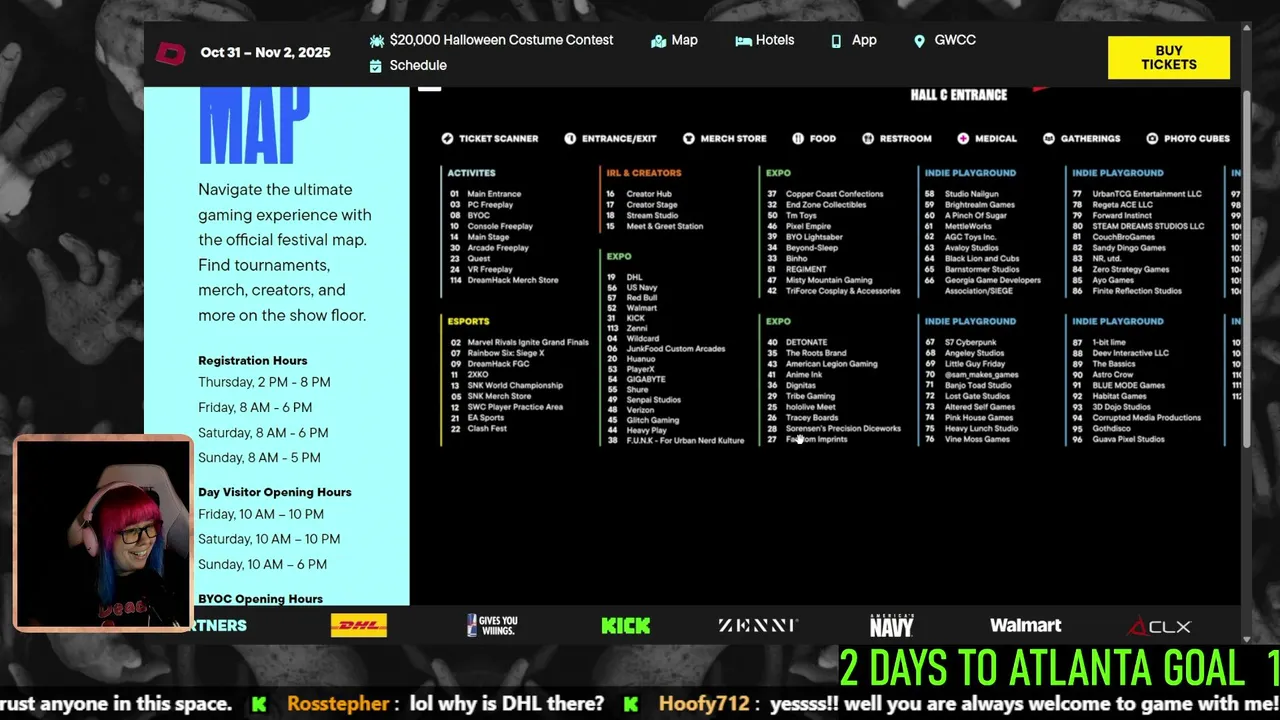Click the Halloween Costume Contest spider icon

click(x=377, y=41)
